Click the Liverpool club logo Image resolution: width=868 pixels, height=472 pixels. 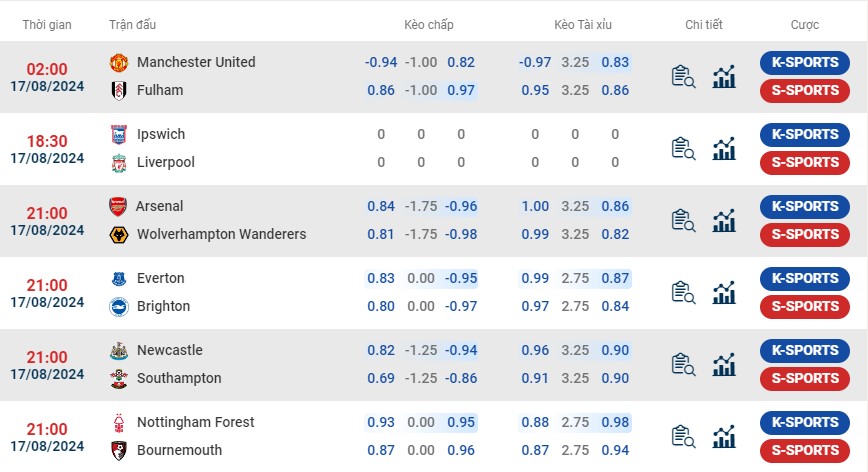click(119, 162)
